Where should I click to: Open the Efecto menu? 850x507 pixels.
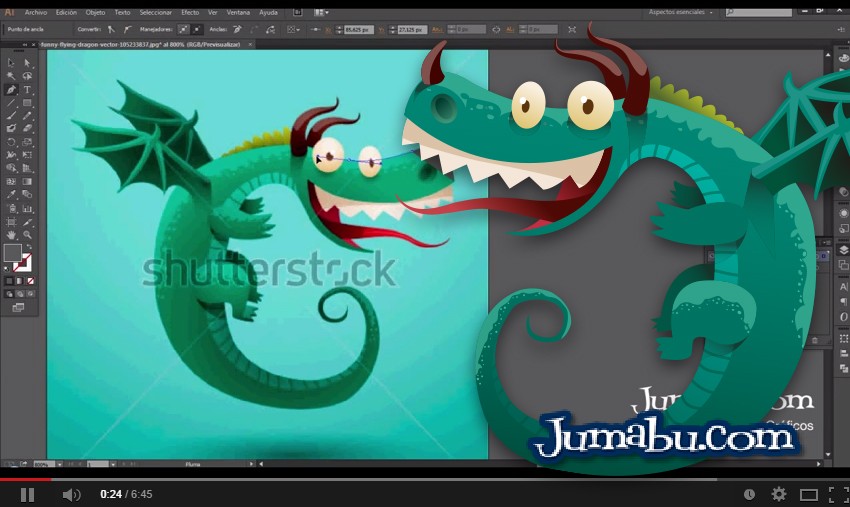click(190, 12)
